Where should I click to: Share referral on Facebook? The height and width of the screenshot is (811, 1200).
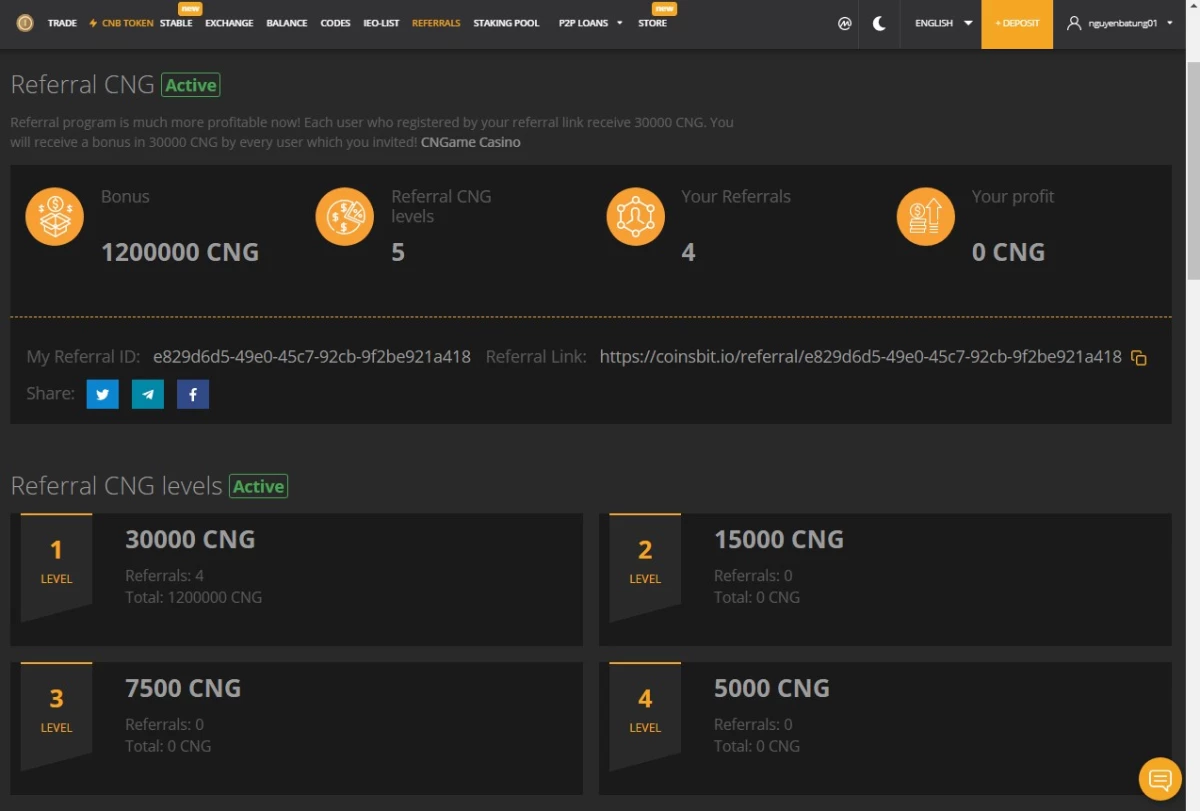point(193,394)
